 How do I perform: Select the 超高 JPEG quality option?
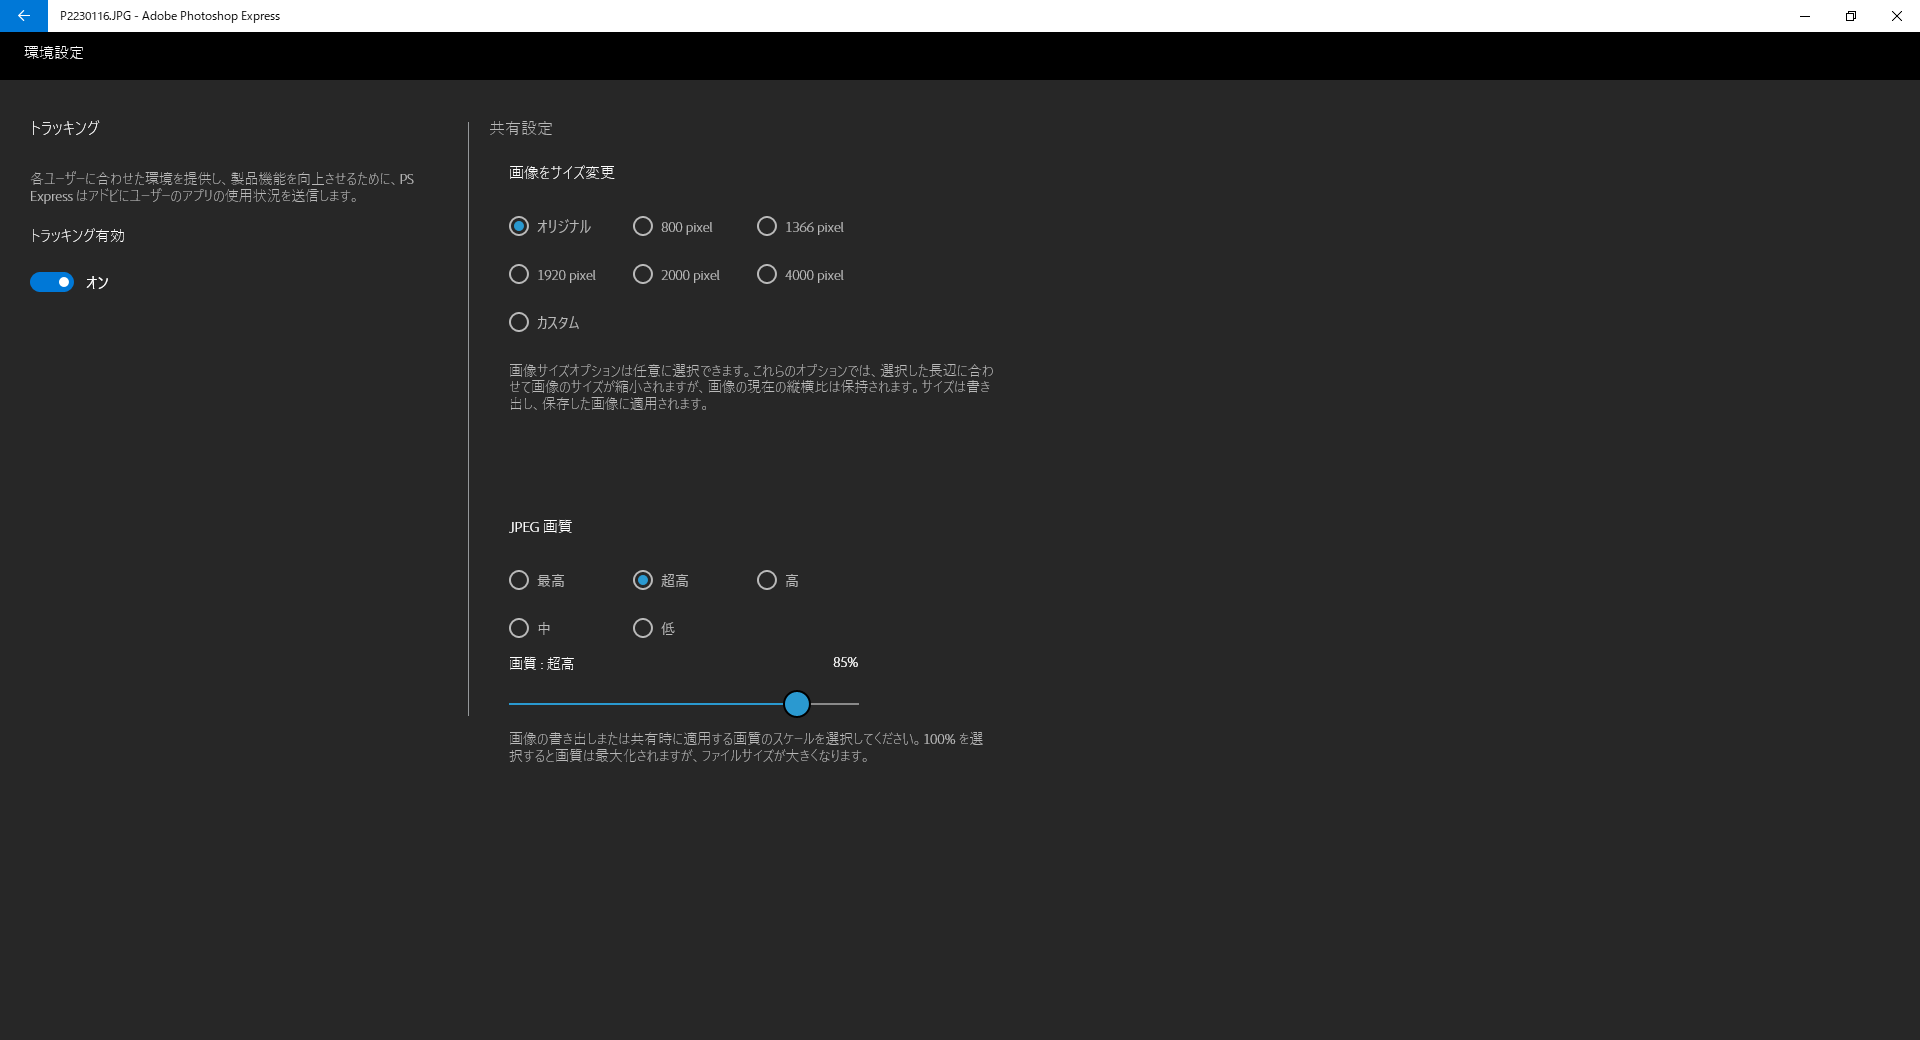coord(643,581)
